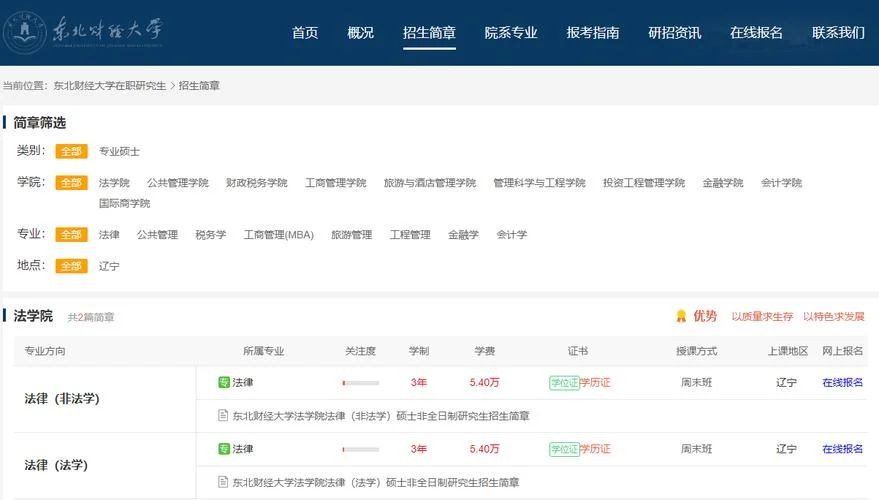Screen dimensions: 879x500
Task: Click 关注度 bar in 法律(非法学) row
Action: [360, 383]
